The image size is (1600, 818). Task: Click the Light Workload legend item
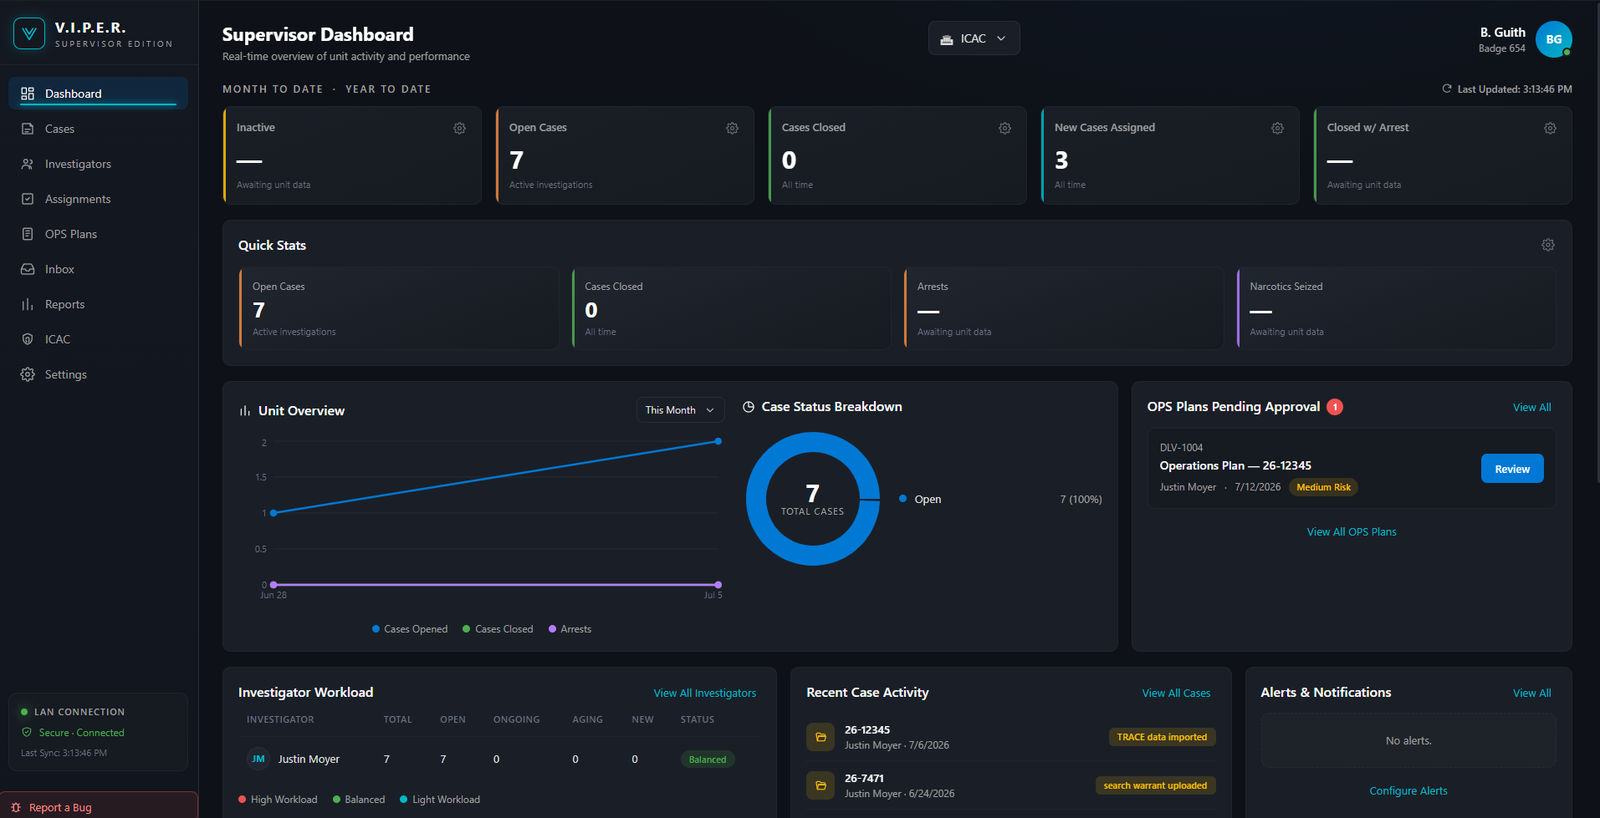tap(440, 800)
